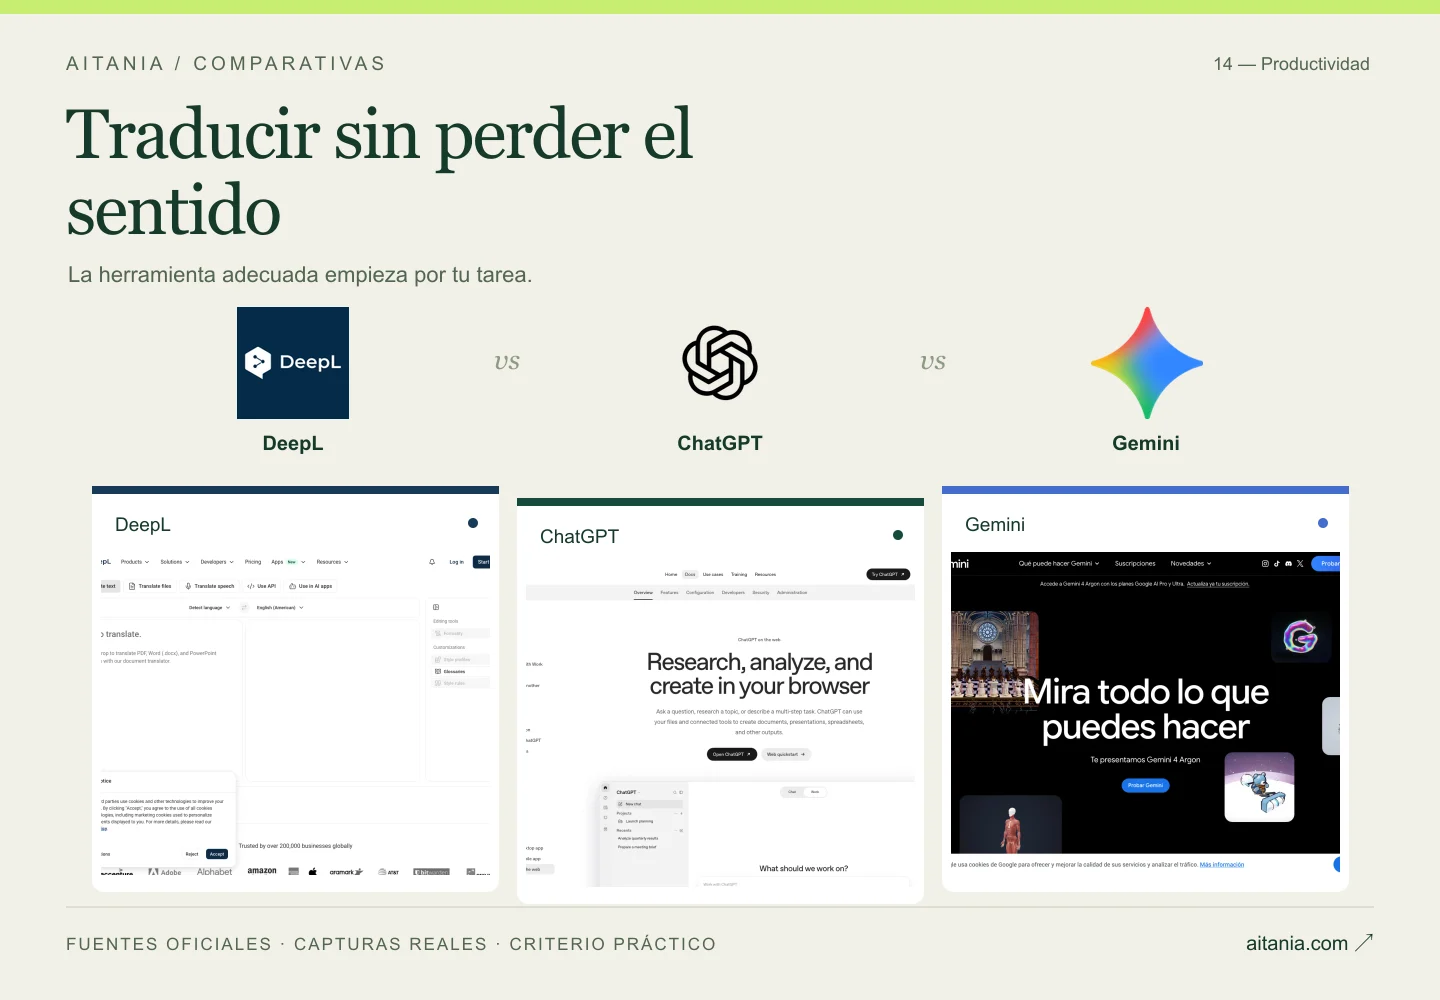This screenshot has height=1000, width=1440.
Task: Click Accept in DeepL cookie notice
Action: [217, 854]
